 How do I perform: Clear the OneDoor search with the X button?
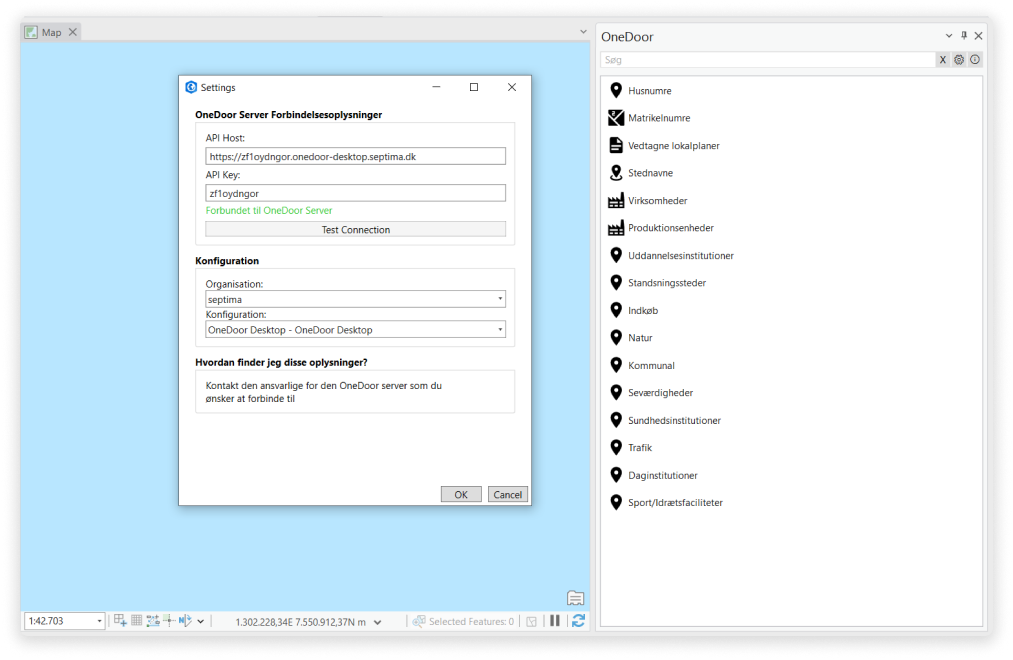click(x=943, y=59)
